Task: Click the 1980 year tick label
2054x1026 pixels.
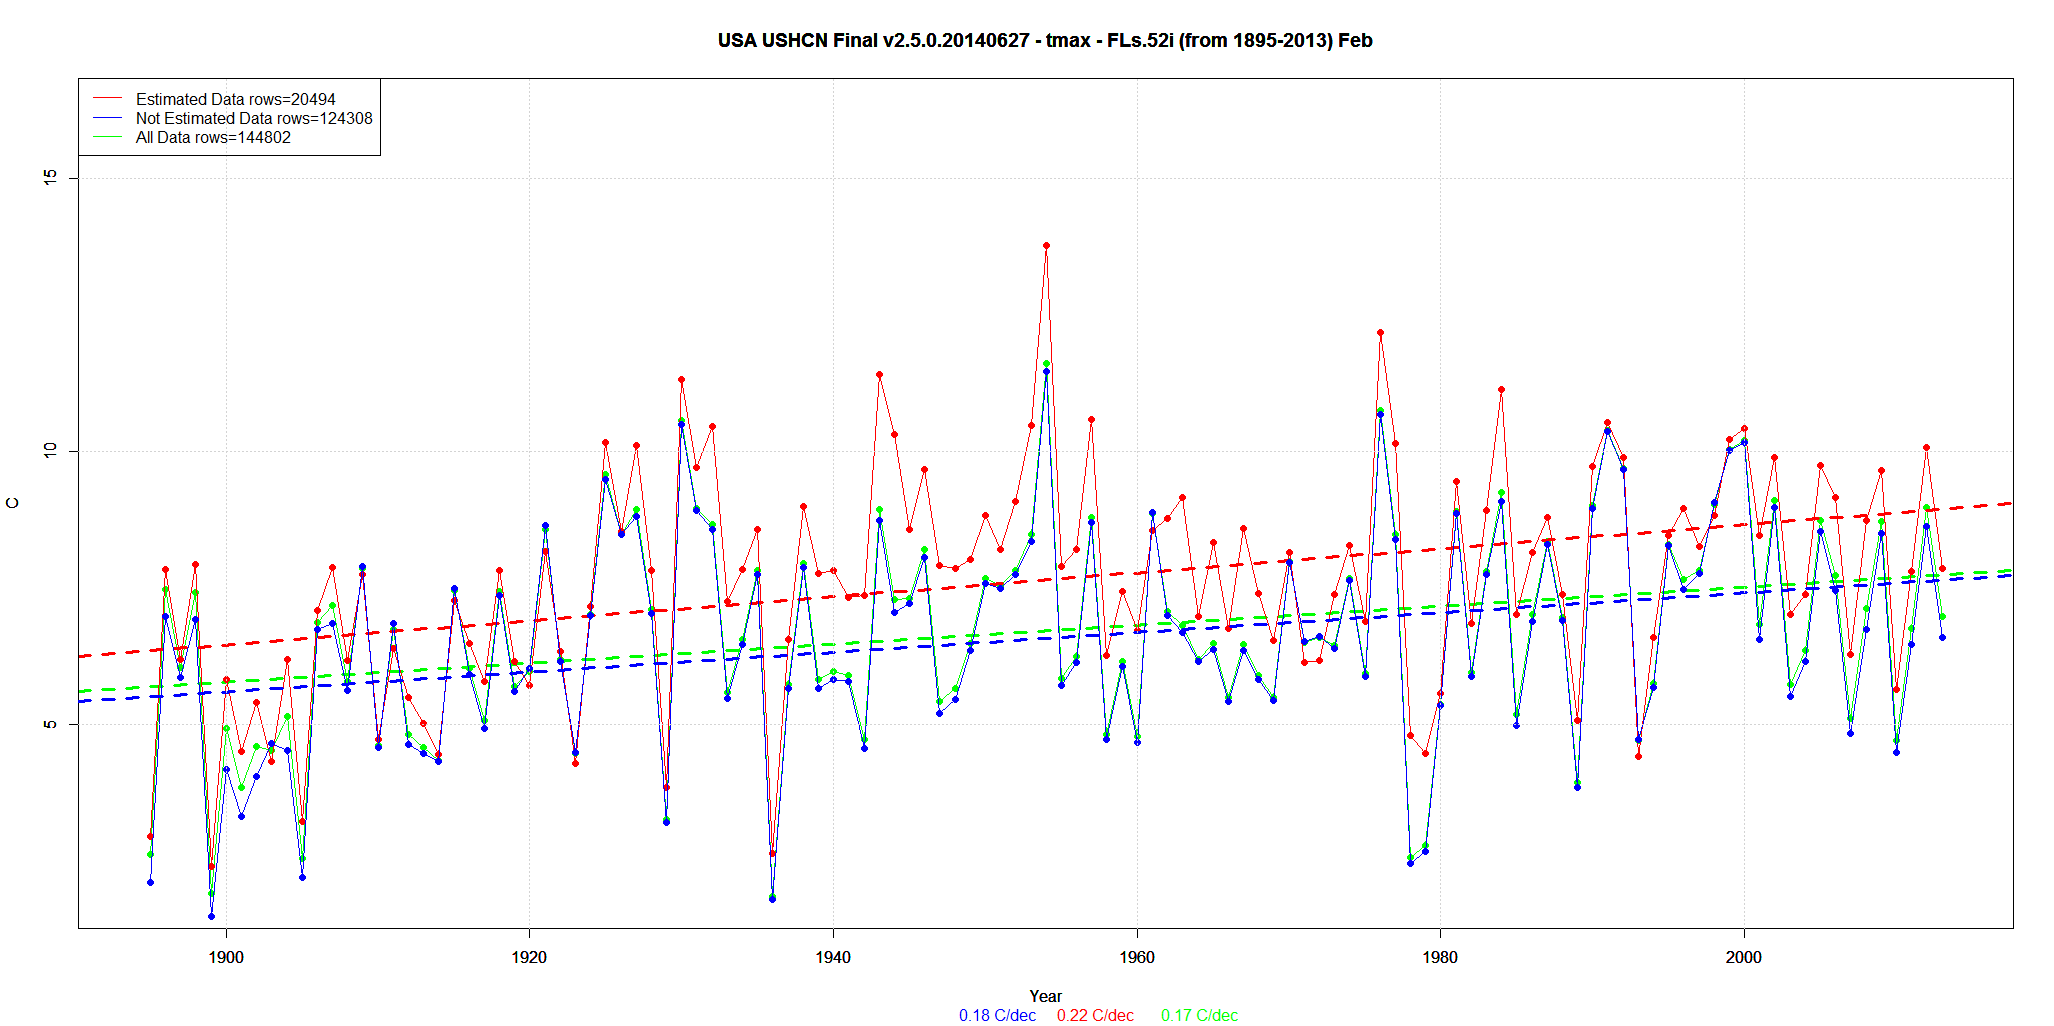Action: pos(1440,957)
